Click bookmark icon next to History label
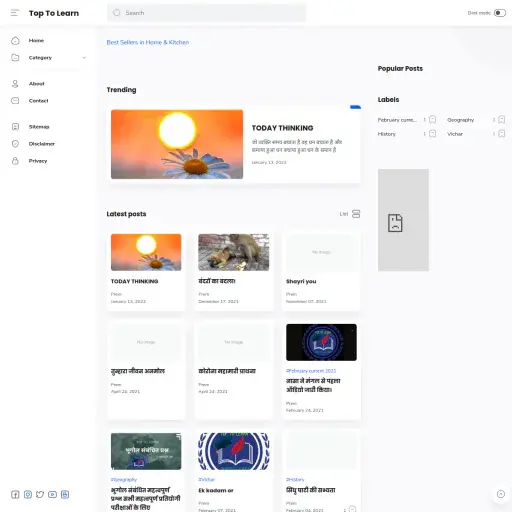 (x=432, y=134)
